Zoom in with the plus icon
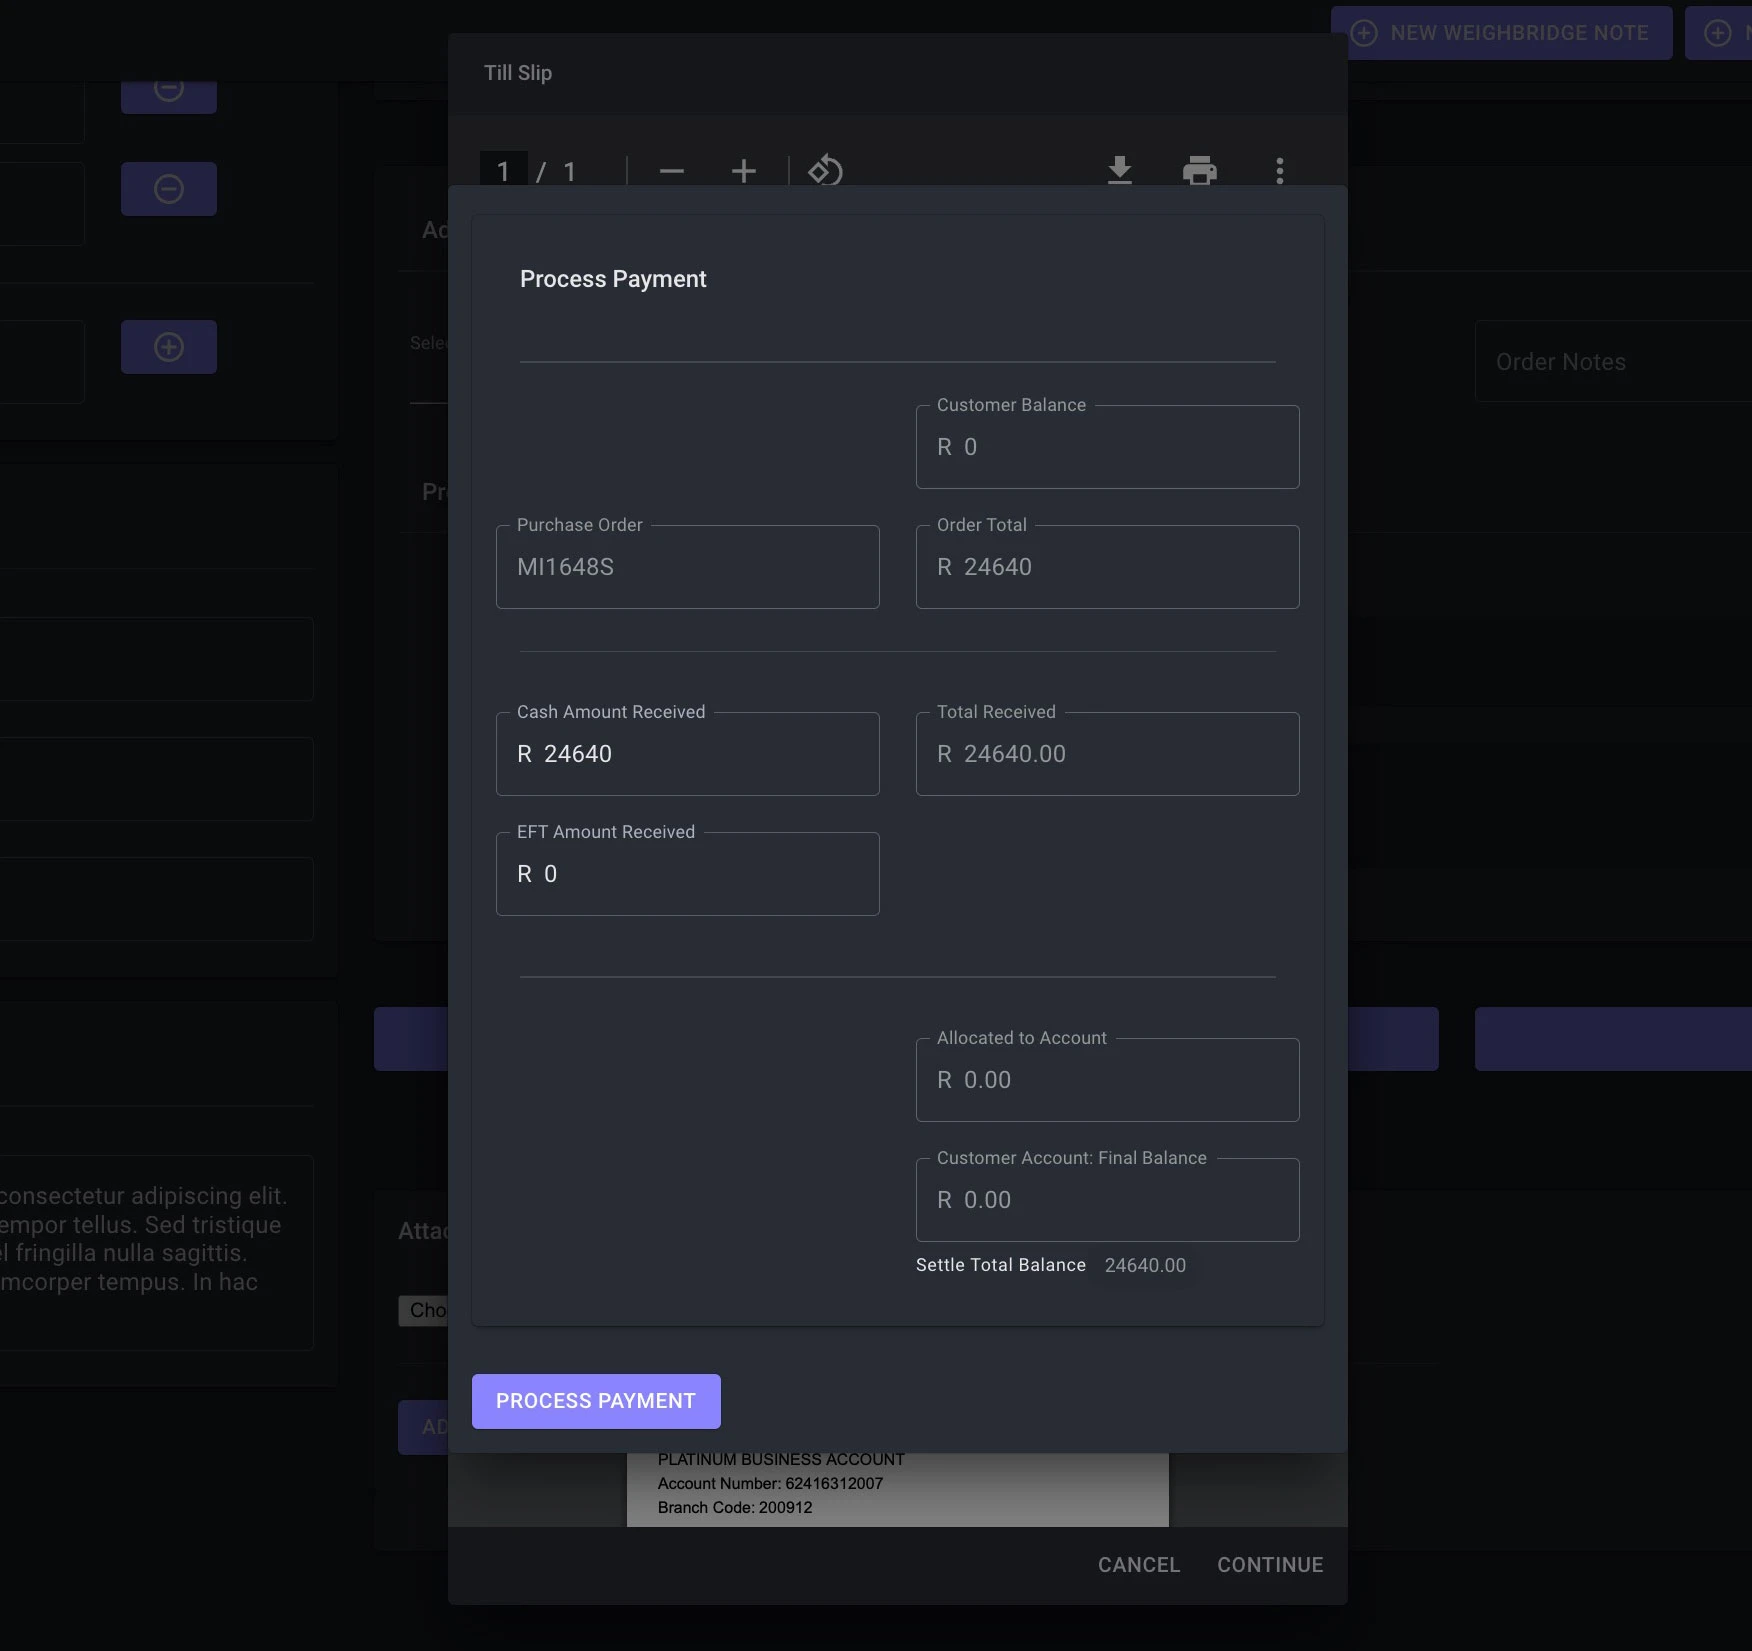Viewport: 1752px width, 1651px height. 743,171
